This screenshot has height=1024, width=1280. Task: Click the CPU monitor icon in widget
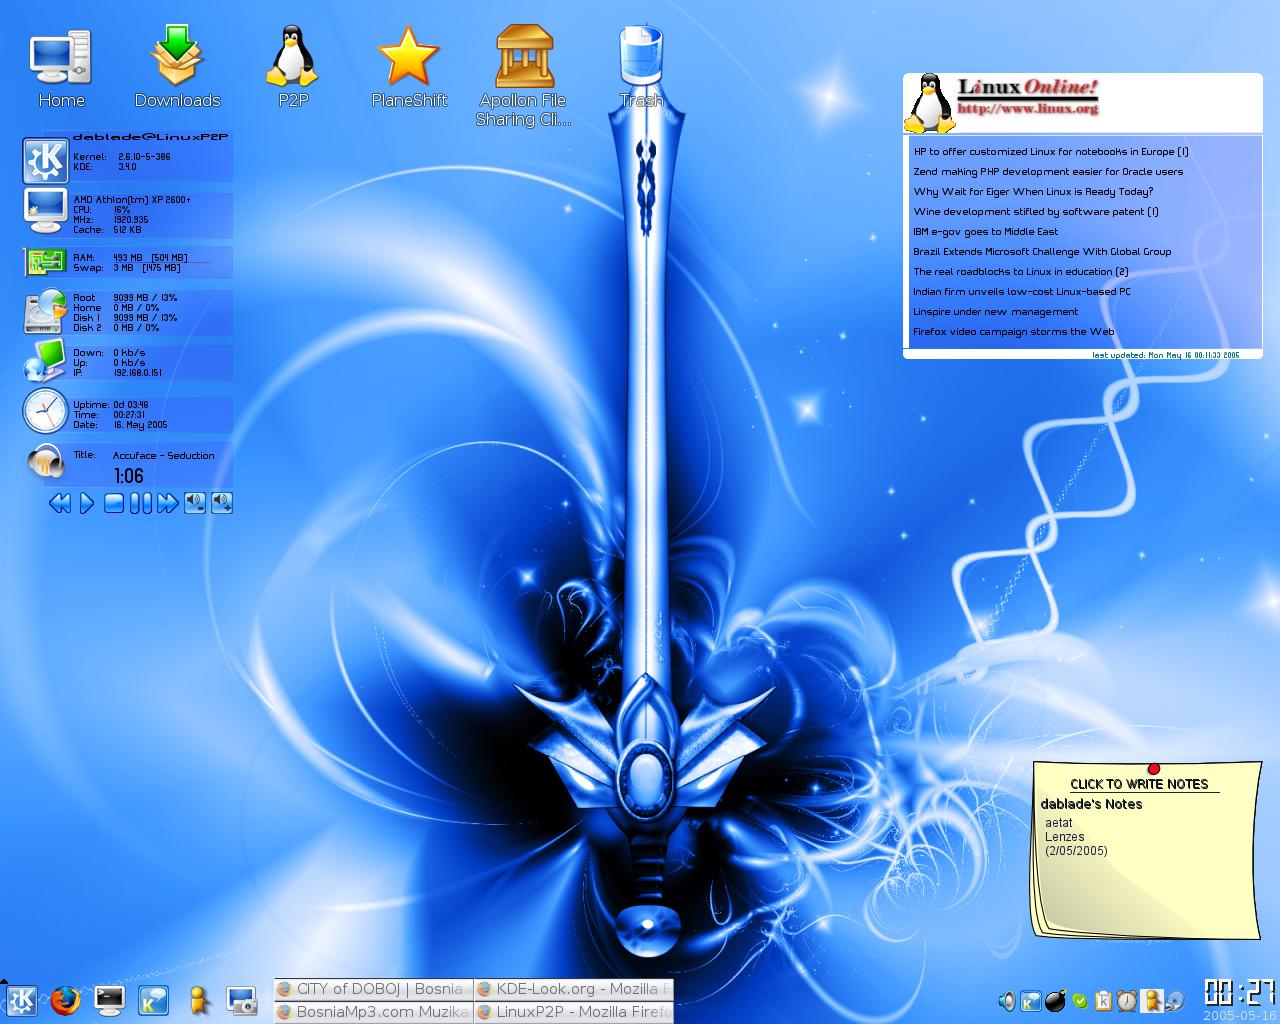45,212
